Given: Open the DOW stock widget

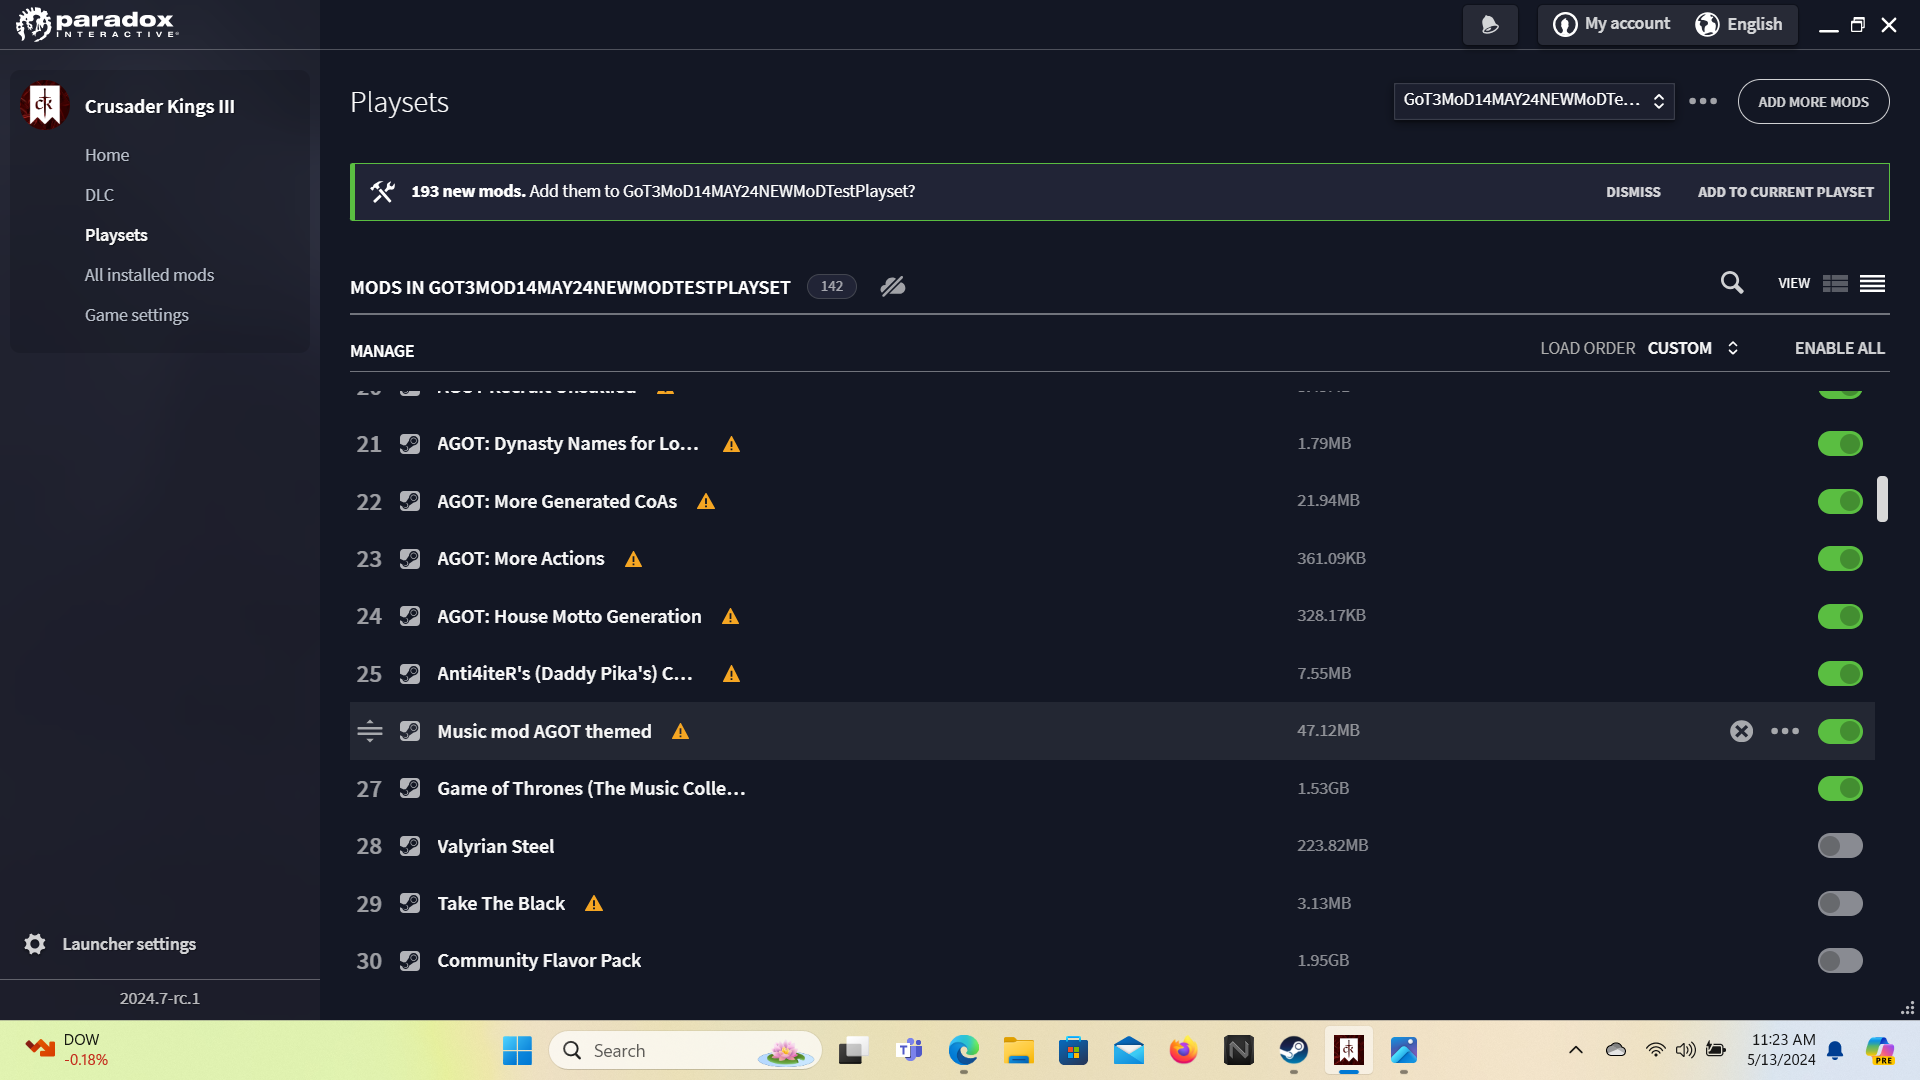Looking at the screenshot, I should (66, 1050).
